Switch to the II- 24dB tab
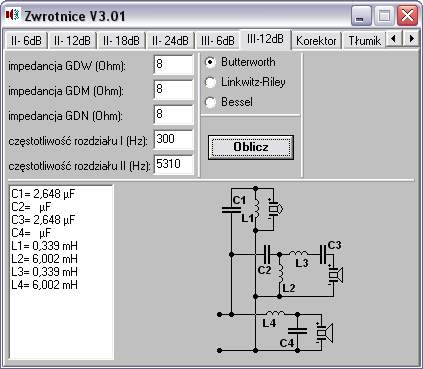The width and height of the screenshot is (423, 369). point(170,41)
